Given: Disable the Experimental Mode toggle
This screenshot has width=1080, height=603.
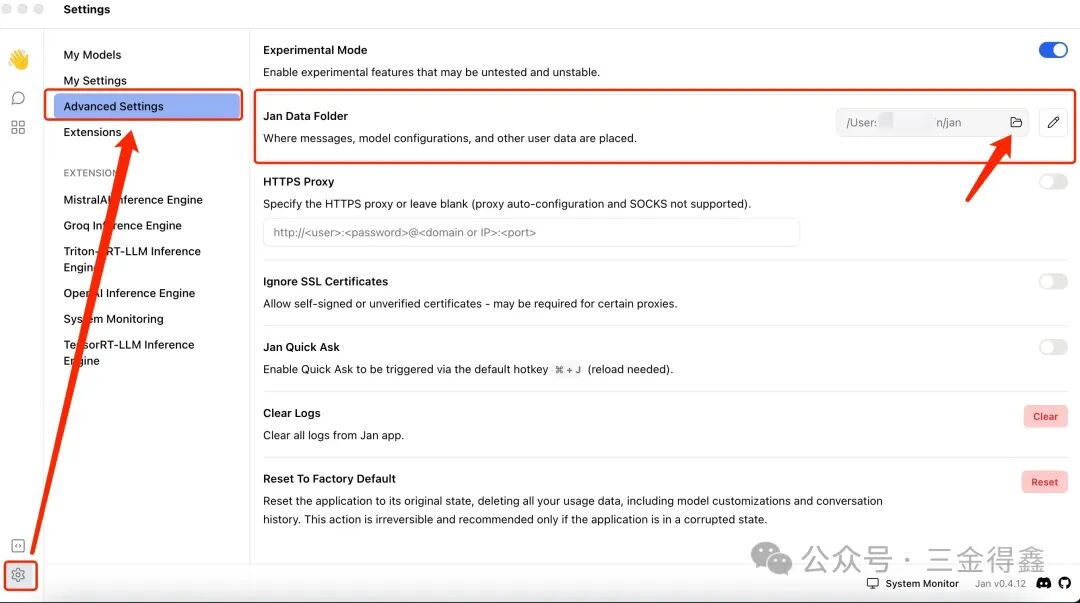Looking at the screenshot, I should (1053, 50).
